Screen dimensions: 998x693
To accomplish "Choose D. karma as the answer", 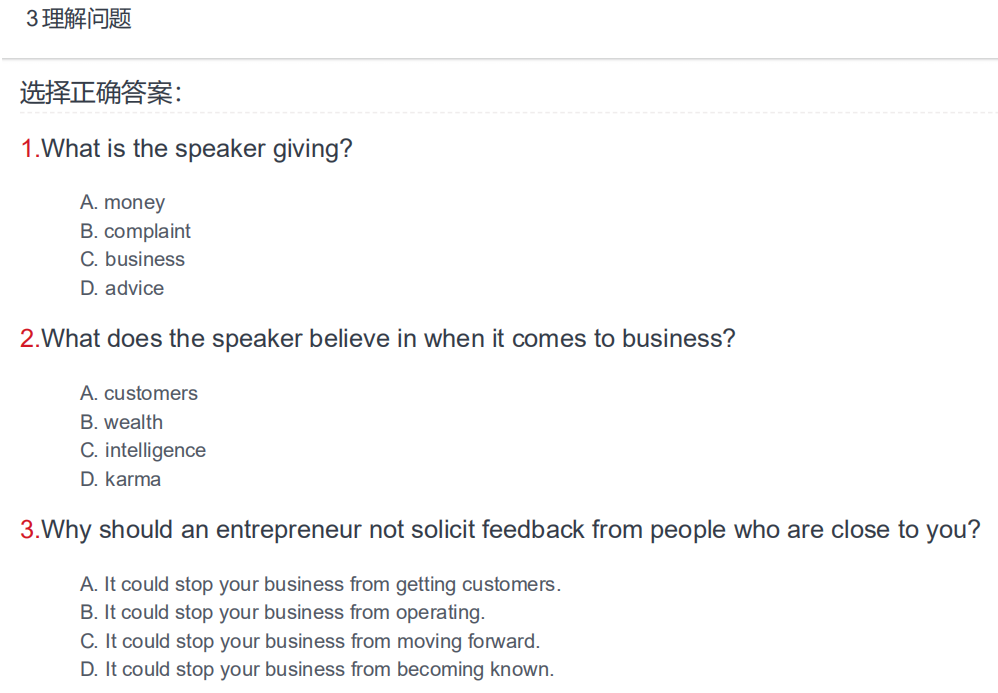I will point(121,479).
